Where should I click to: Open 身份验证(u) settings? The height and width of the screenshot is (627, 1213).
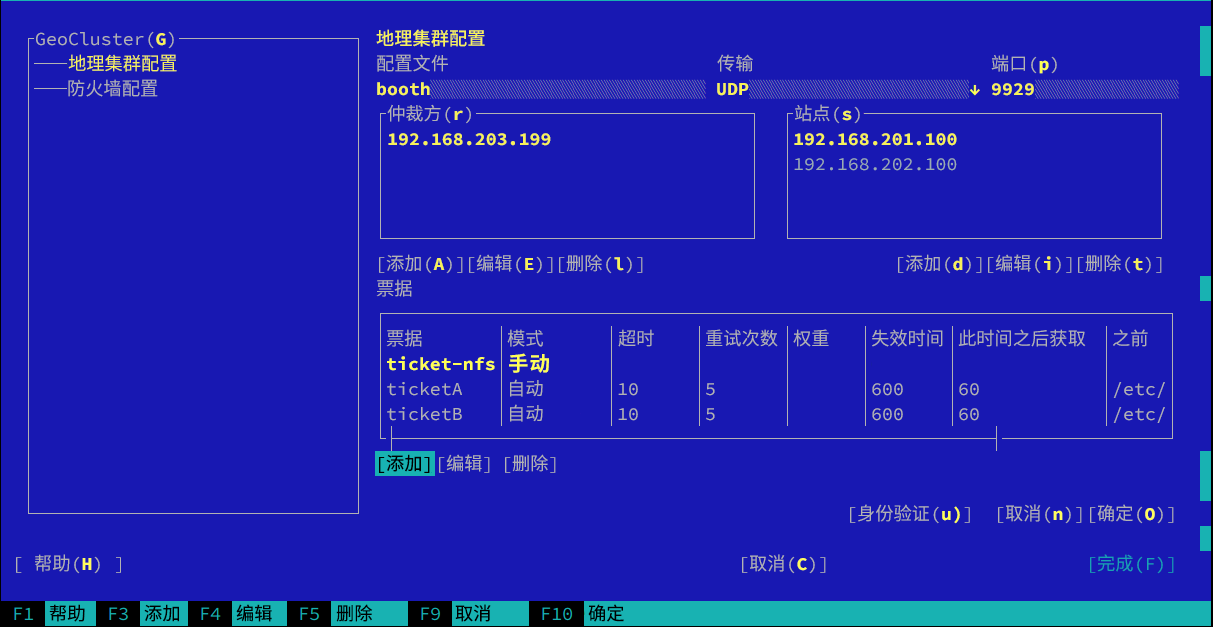(909, 514)
